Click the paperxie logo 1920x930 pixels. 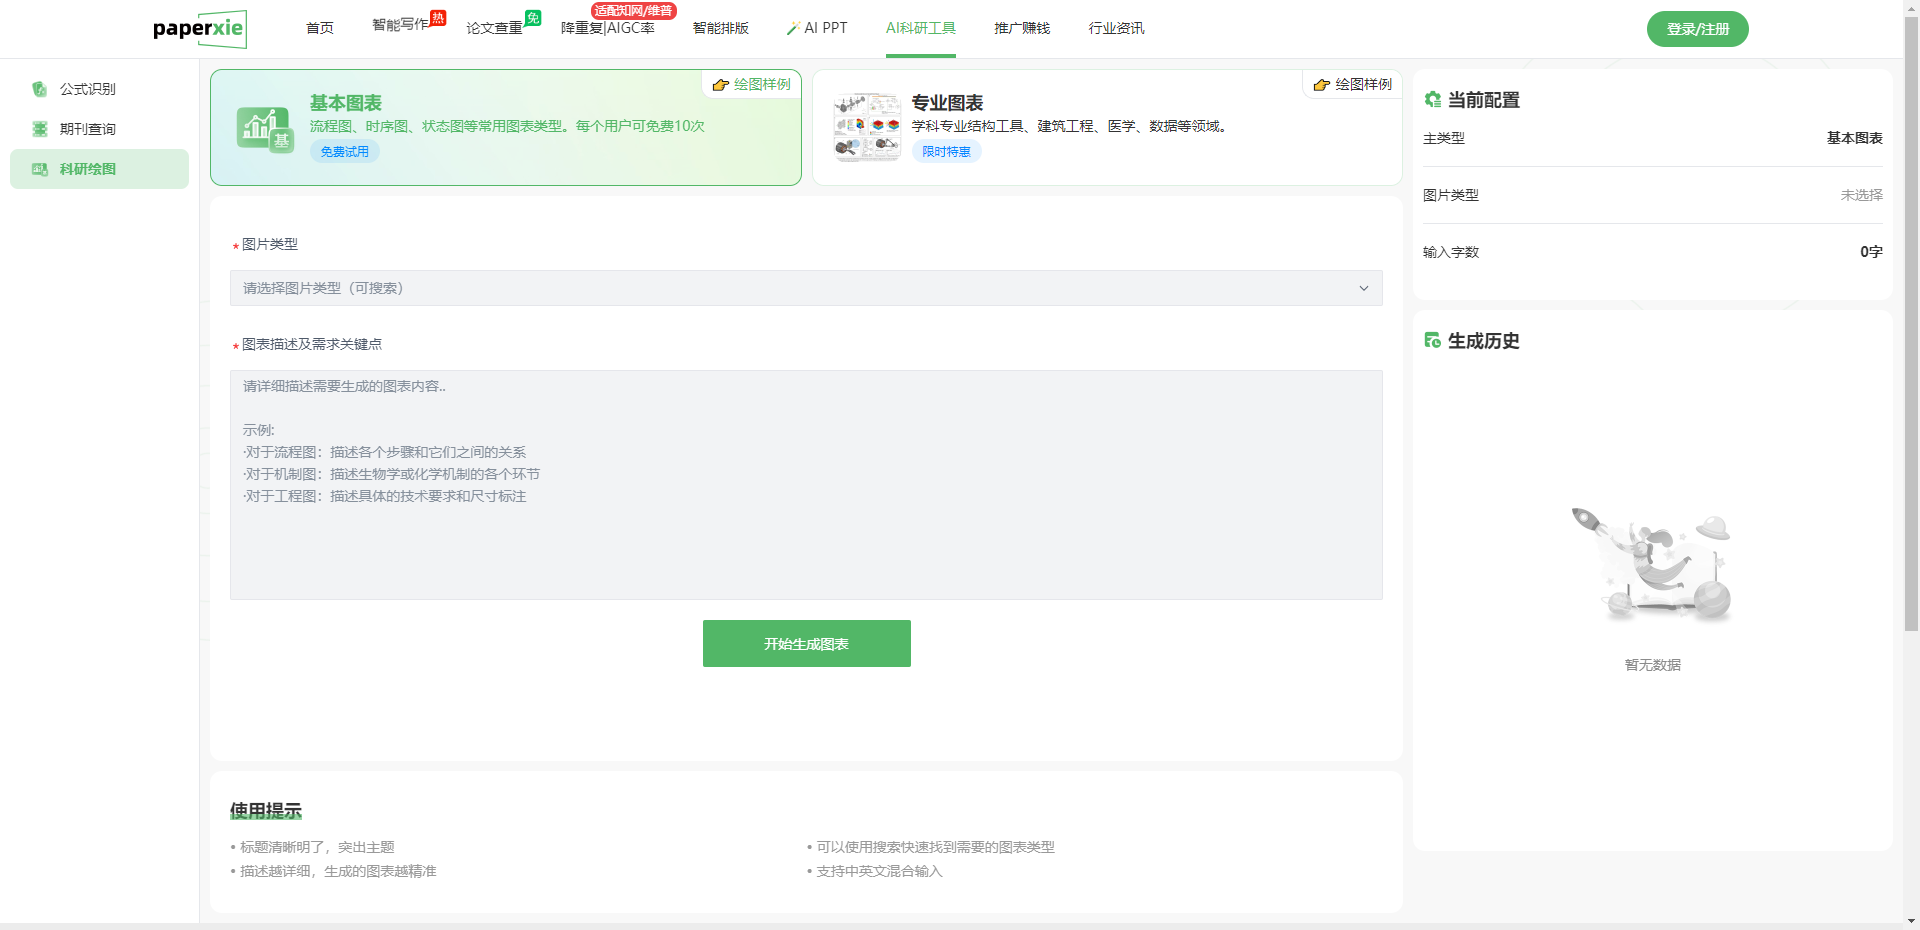[x=200, y=29]
